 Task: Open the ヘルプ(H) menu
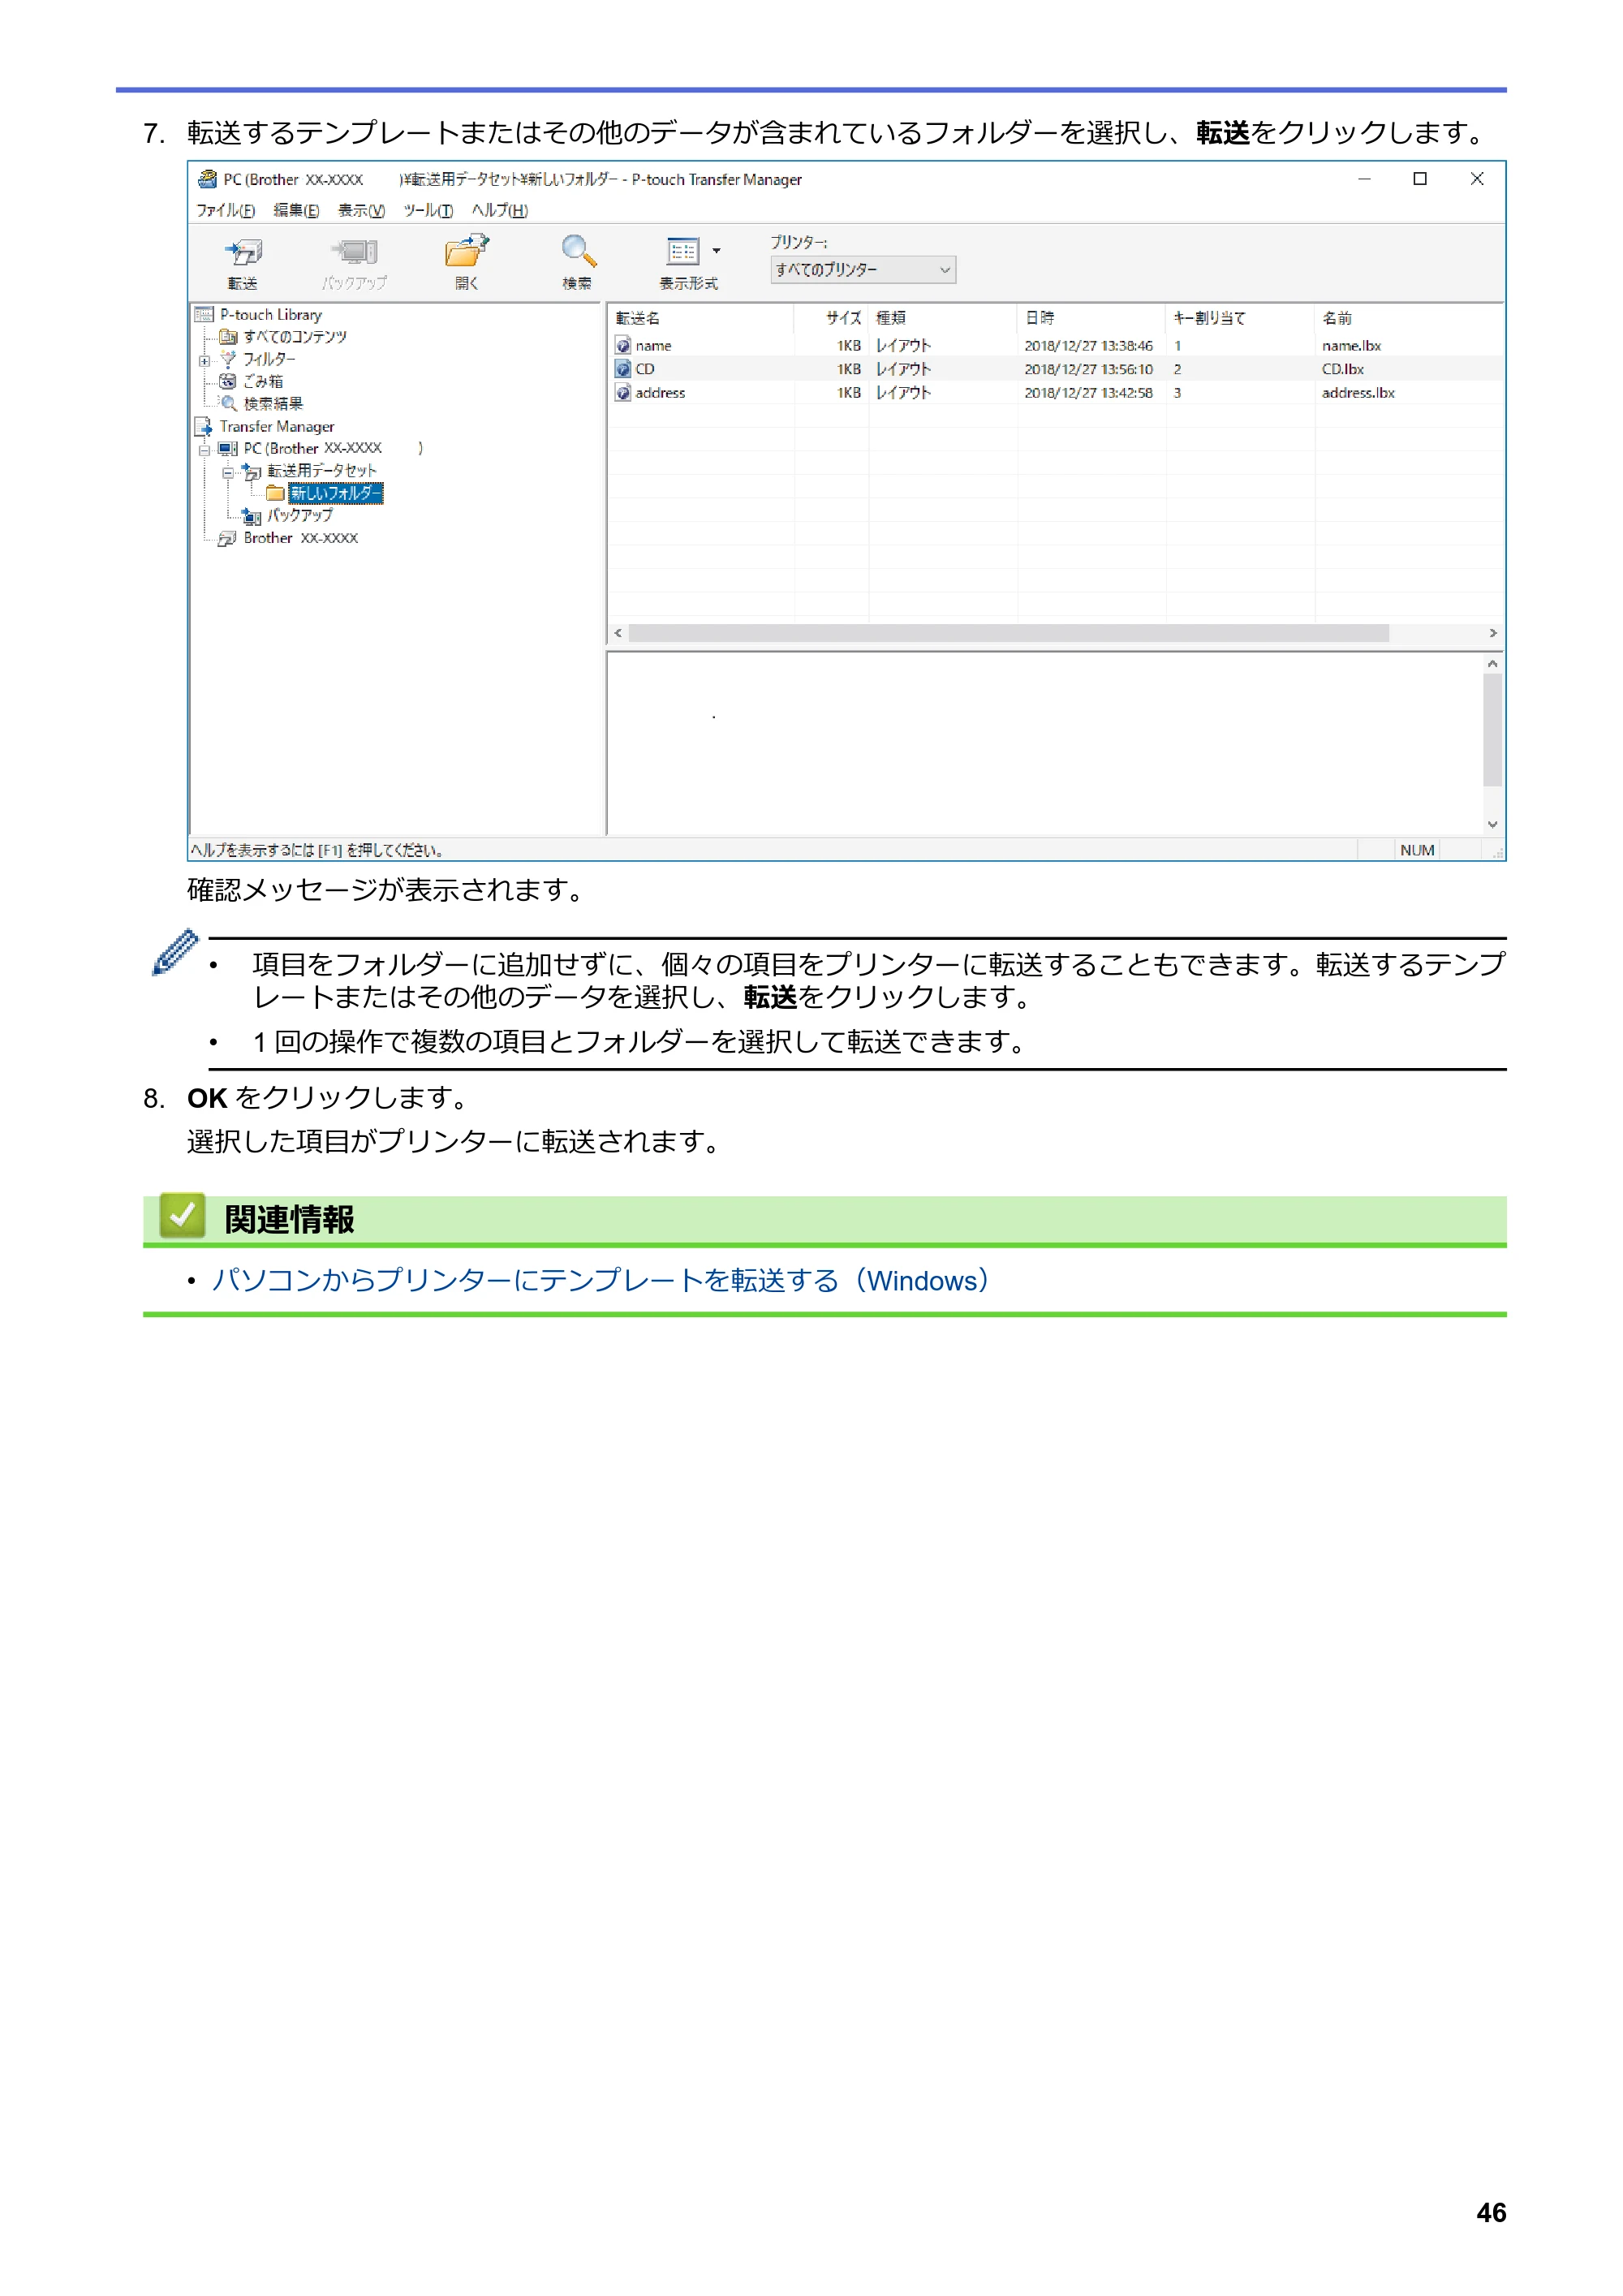coord(500,210)
